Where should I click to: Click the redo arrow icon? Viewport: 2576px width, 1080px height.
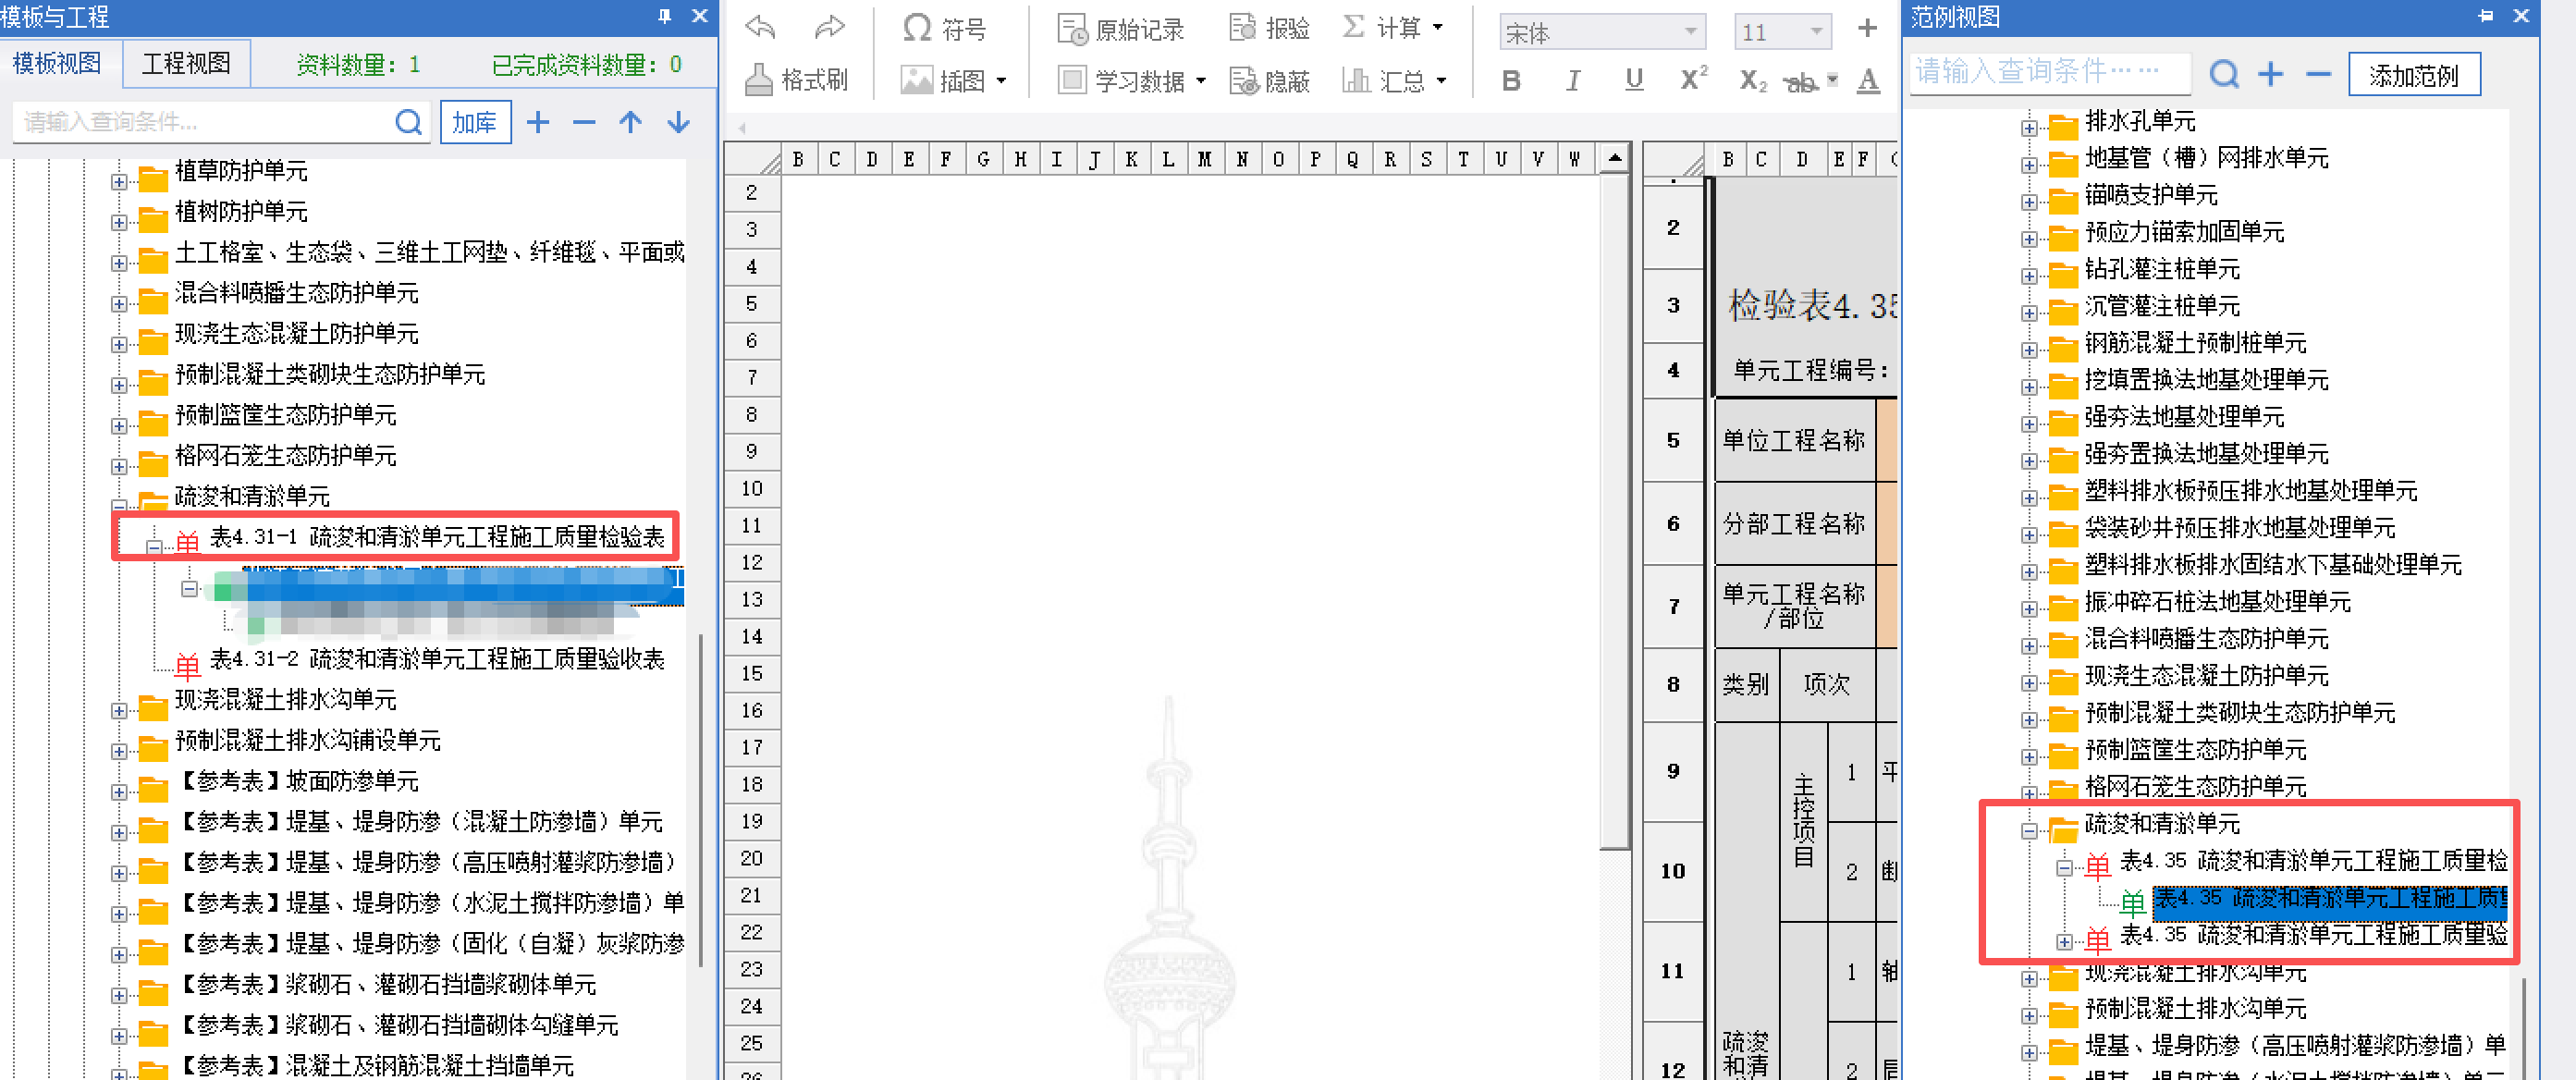click(829, 28)
